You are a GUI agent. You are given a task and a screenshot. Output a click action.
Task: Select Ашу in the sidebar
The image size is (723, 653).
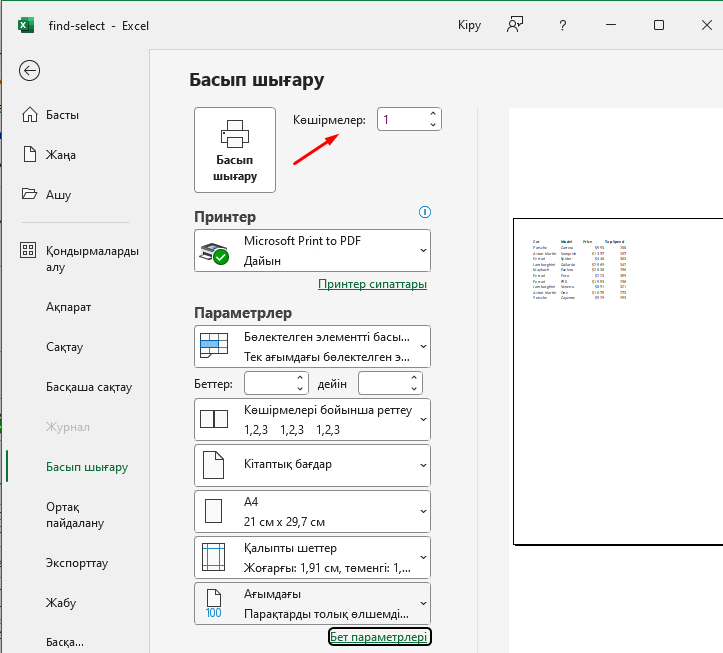(59, 195)
